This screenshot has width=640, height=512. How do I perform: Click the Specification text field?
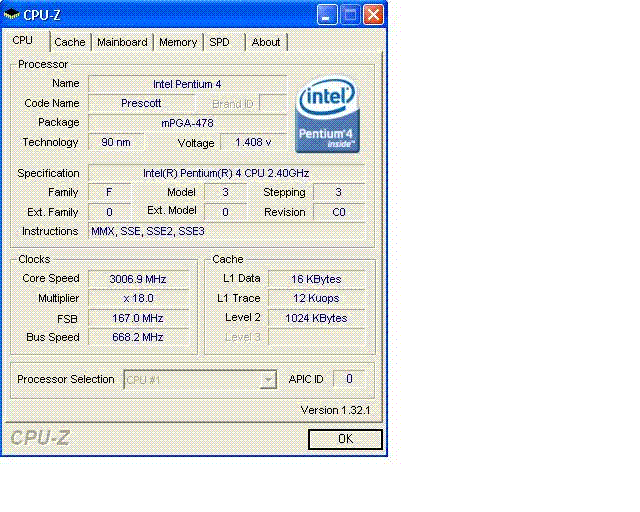click(x=227, y=173)
